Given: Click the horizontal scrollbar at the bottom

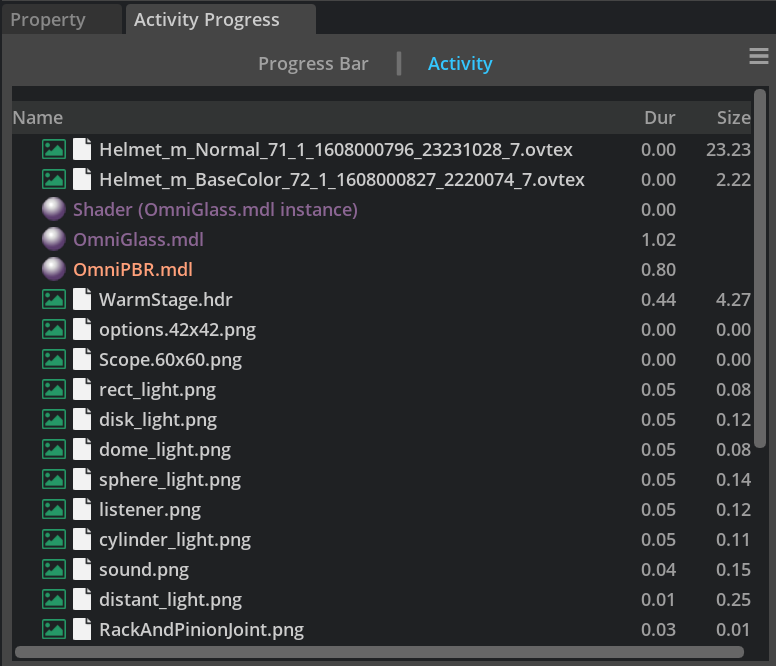Looking at the screenshot, I should [x=380, y=652].
